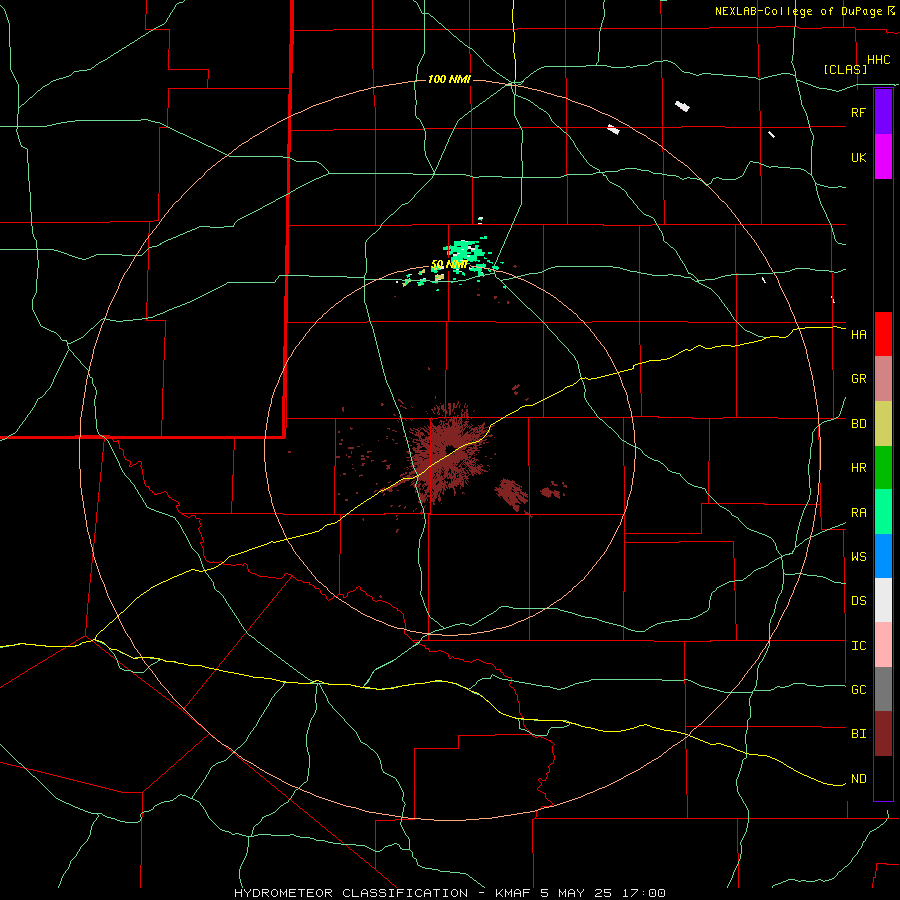This screenshot has height=900, width=900.
Task: Click the GC legend label
Action: click(858, 690)
